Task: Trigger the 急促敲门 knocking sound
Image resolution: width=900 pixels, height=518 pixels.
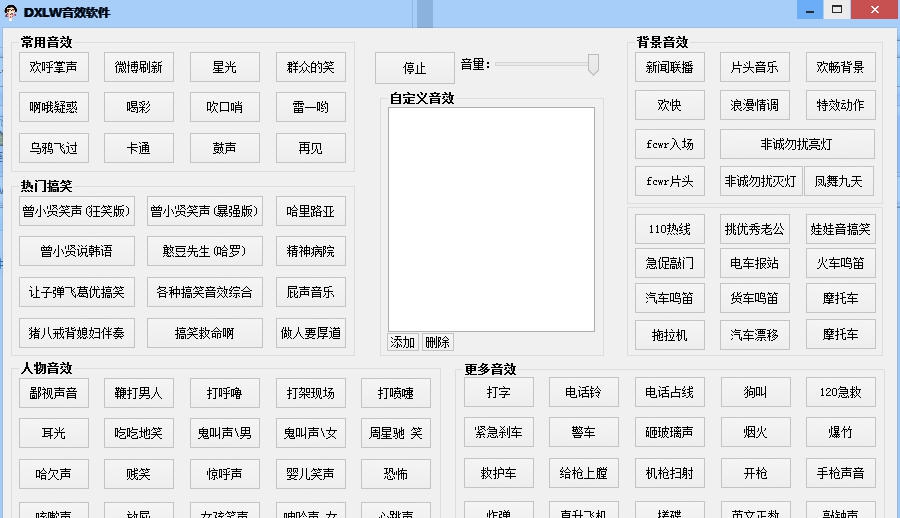Action: pos(669,263)
